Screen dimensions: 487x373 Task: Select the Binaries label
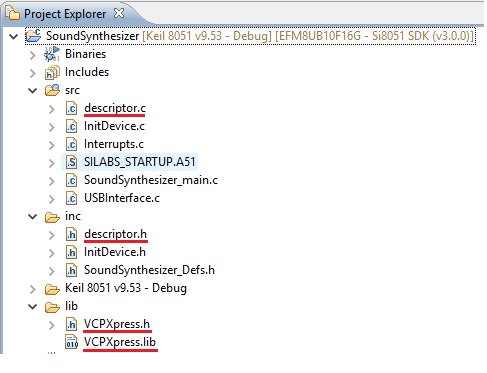coord(85,54)
